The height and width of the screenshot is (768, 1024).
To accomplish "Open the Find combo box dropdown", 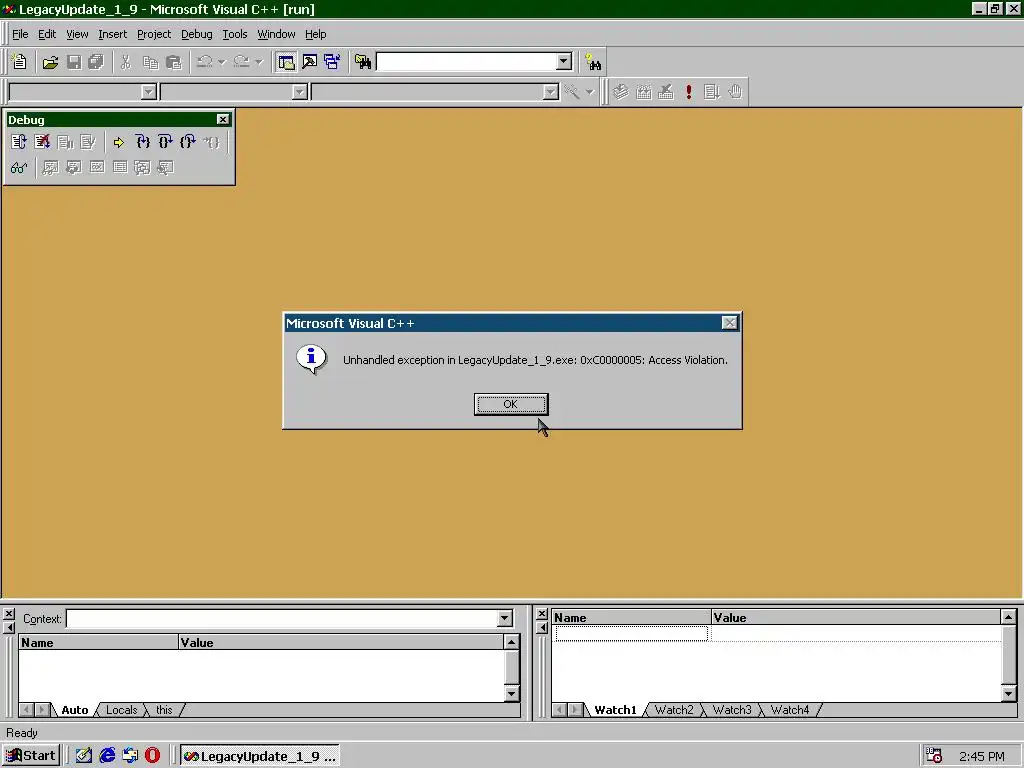I will point(564,62).
